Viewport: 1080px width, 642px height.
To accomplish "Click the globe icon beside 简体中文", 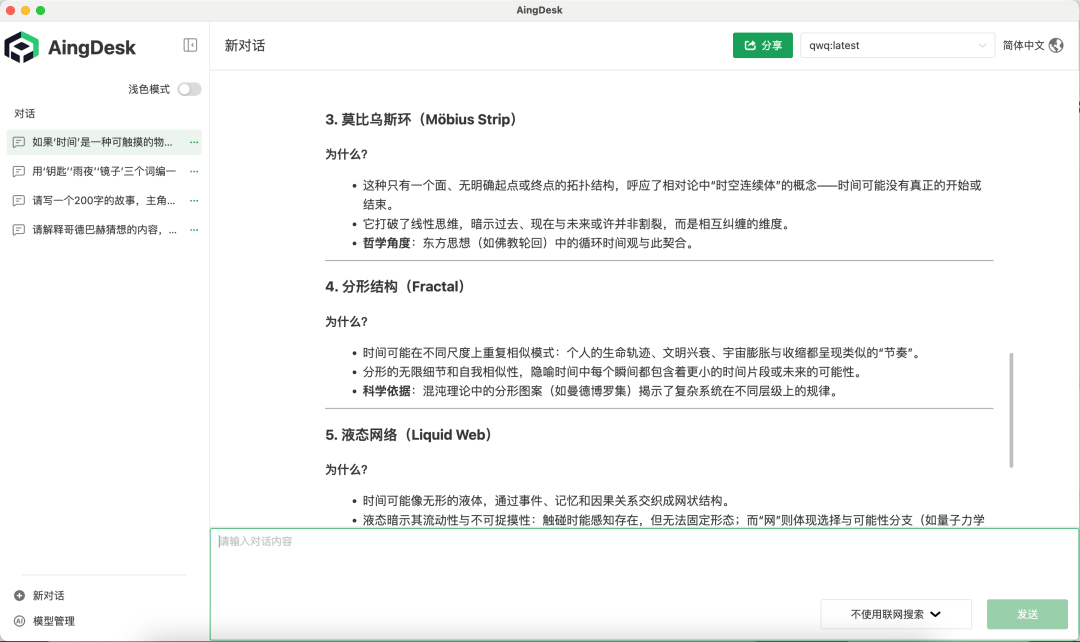I will pyautogui.click(x=1056, y=45).
